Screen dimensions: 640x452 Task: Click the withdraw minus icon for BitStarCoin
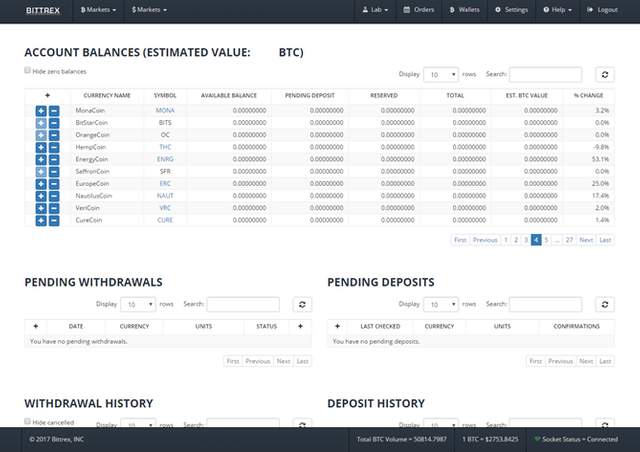click(x=54, y=123)
